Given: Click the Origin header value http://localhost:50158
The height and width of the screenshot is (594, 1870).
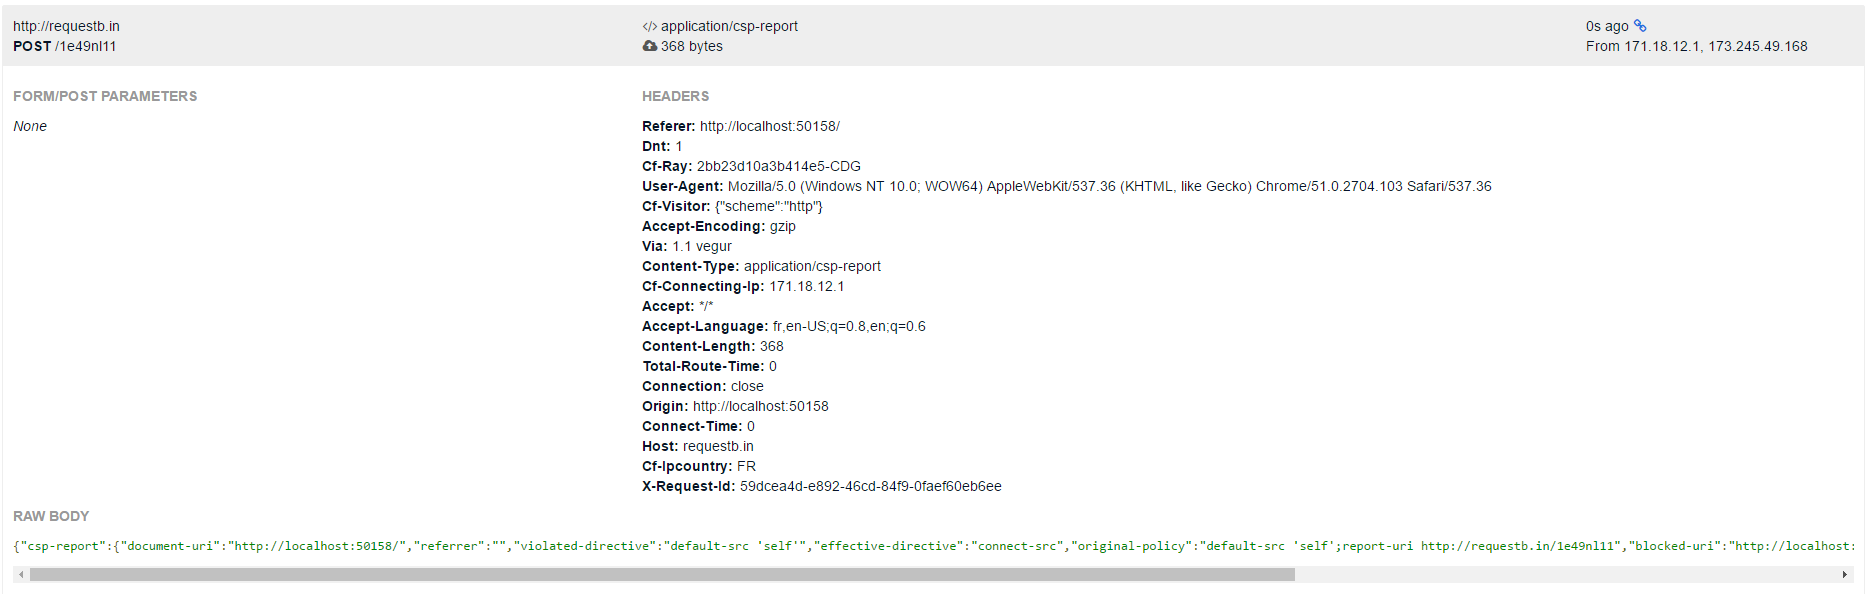Looking at the screenshot, I should [x=761, y=406].
